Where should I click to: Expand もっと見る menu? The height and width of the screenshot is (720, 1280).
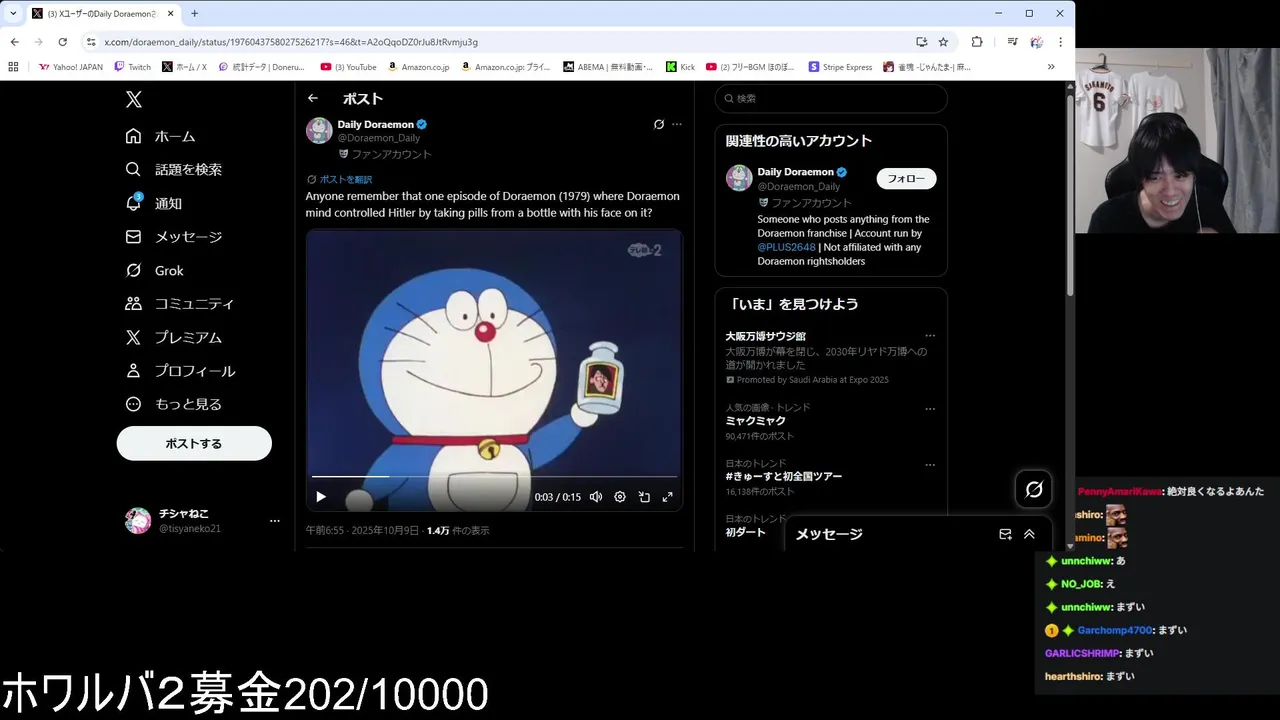click(x=173, y=404)
